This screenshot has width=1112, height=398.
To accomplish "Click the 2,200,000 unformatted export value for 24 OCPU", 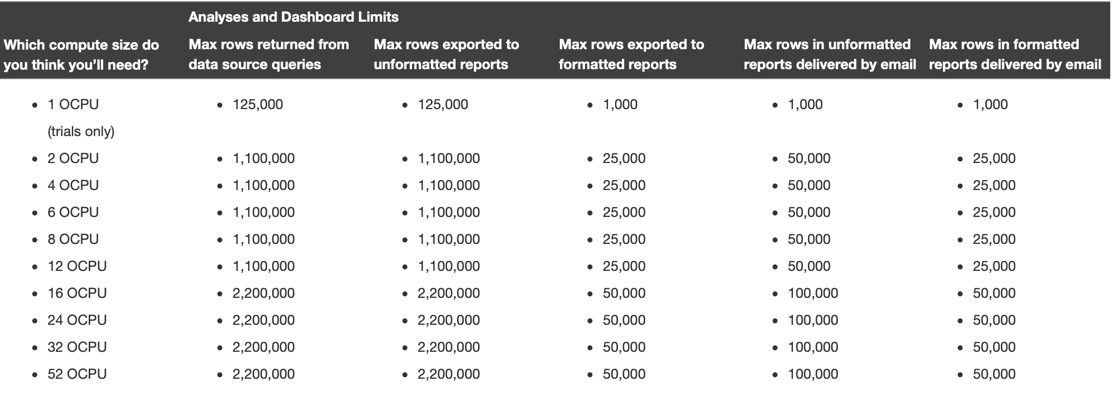I will click(x=448, y=320).
